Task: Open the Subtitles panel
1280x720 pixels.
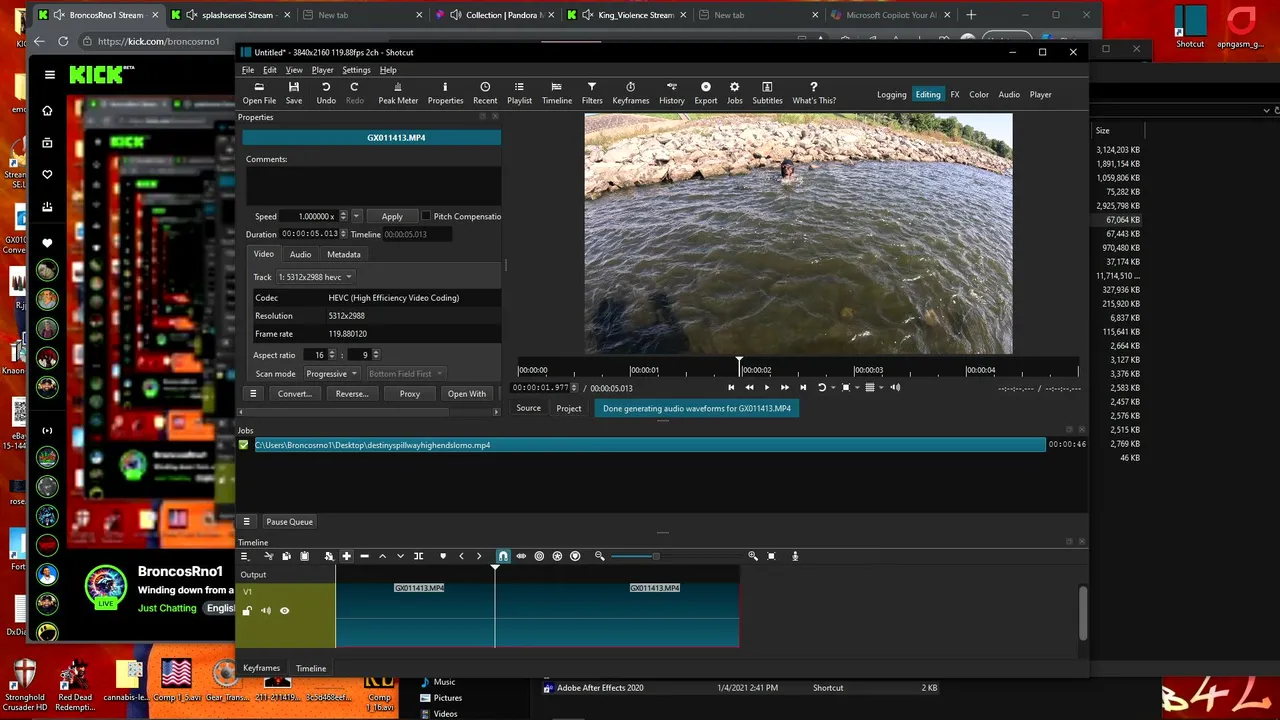Action: [x=767, y=93]
